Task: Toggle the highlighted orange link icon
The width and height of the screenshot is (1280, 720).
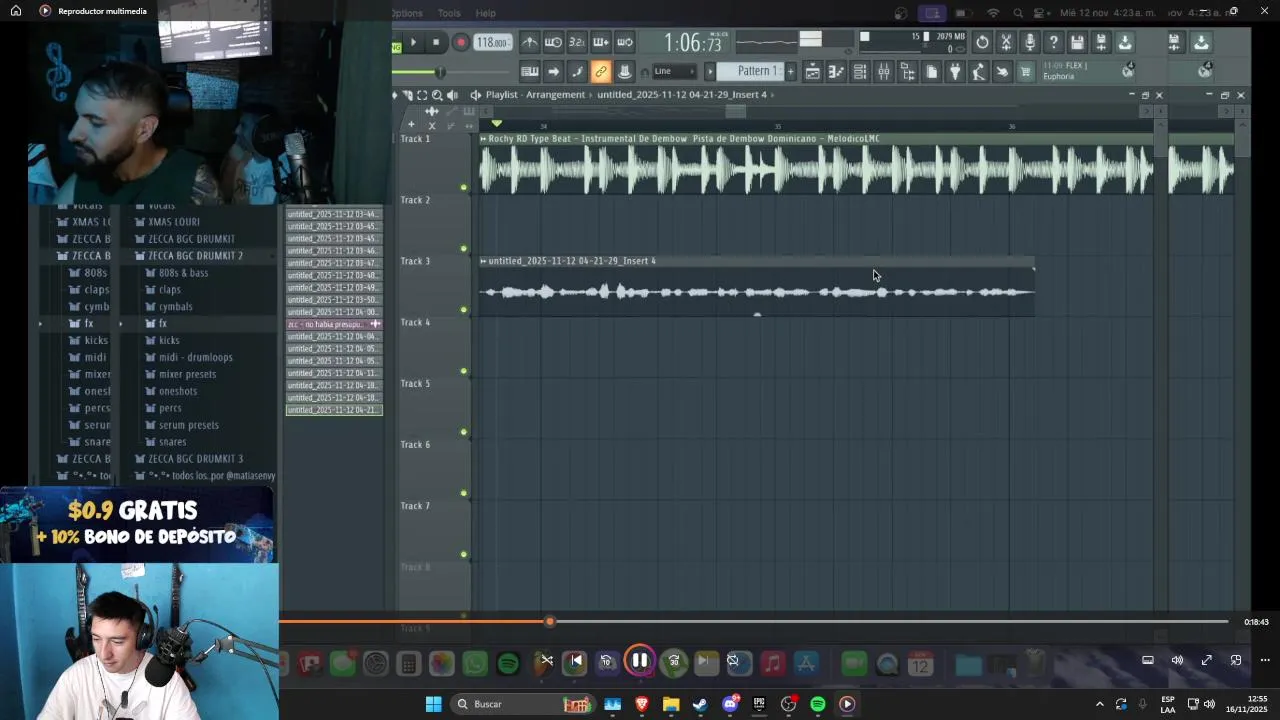Action: pos(600,71)
